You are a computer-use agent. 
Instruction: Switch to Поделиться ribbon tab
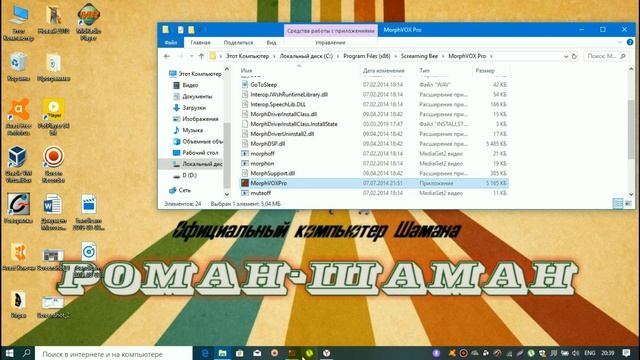coord(238,42)
